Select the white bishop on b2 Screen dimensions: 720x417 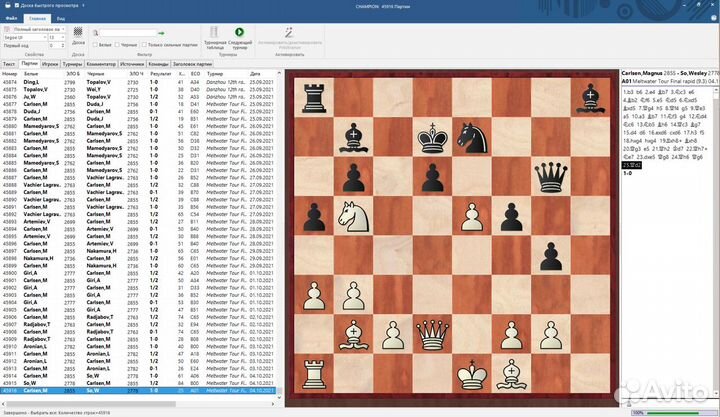pyautogui.click(x=354, y=335)
